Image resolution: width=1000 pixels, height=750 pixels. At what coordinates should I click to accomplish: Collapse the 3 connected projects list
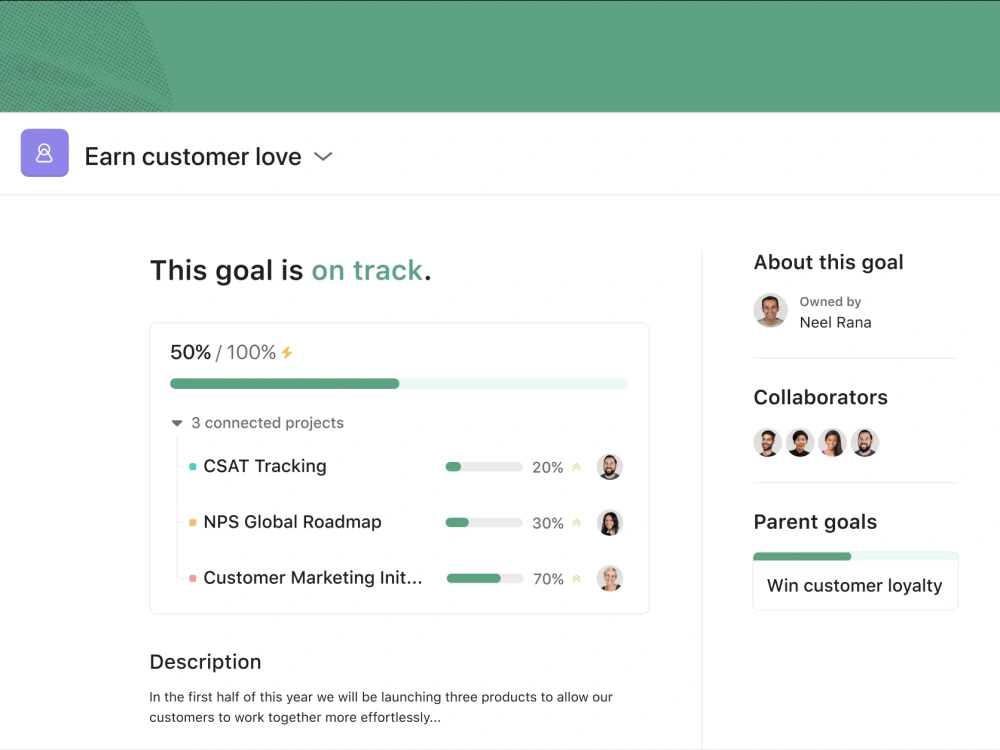pyautogui.click(x=176, y=422)
